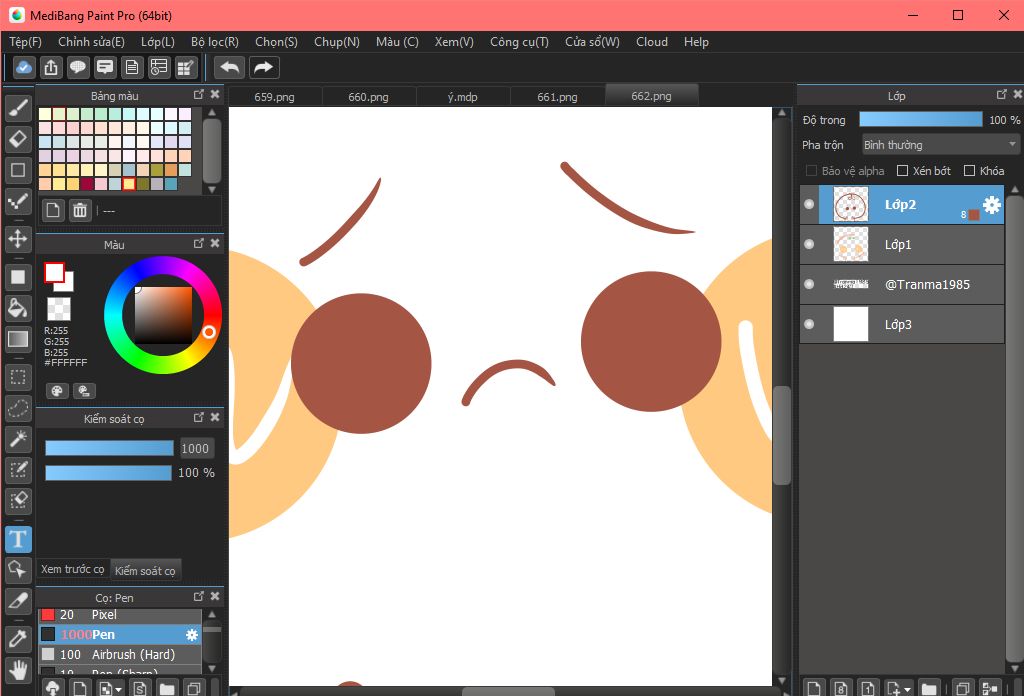Duplicate the layer using the Lớp panel icon

coord(962,688)
